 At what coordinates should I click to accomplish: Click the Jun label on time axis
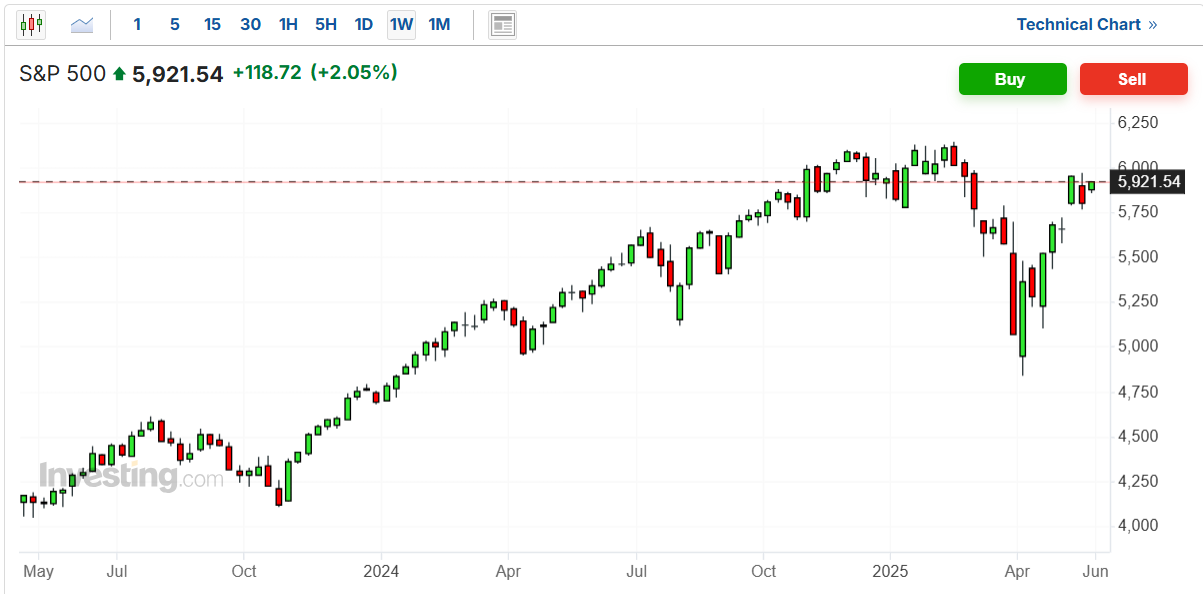point(1095,572)
